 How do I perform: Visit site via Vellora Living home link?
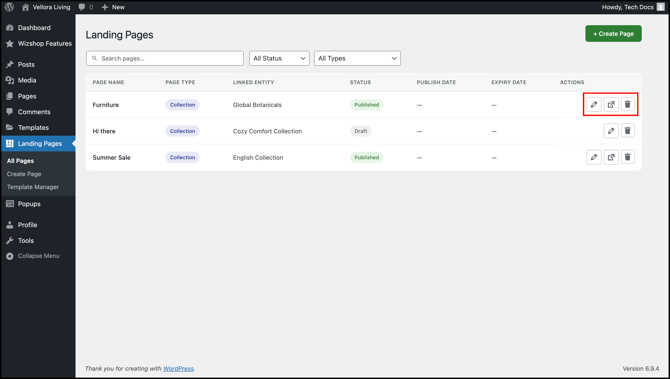46,7
